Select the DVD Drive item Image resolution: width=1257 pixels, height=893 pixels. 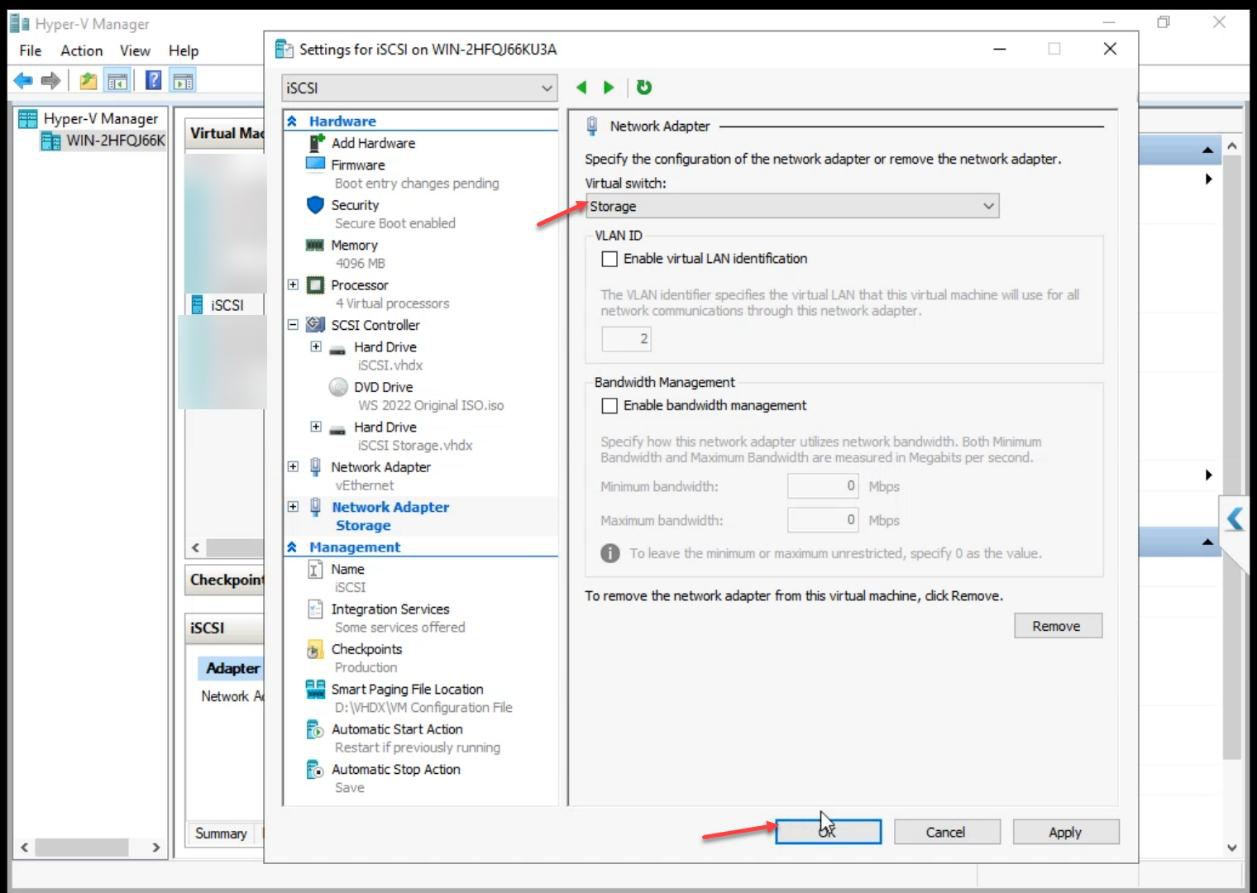pos(383,387)
